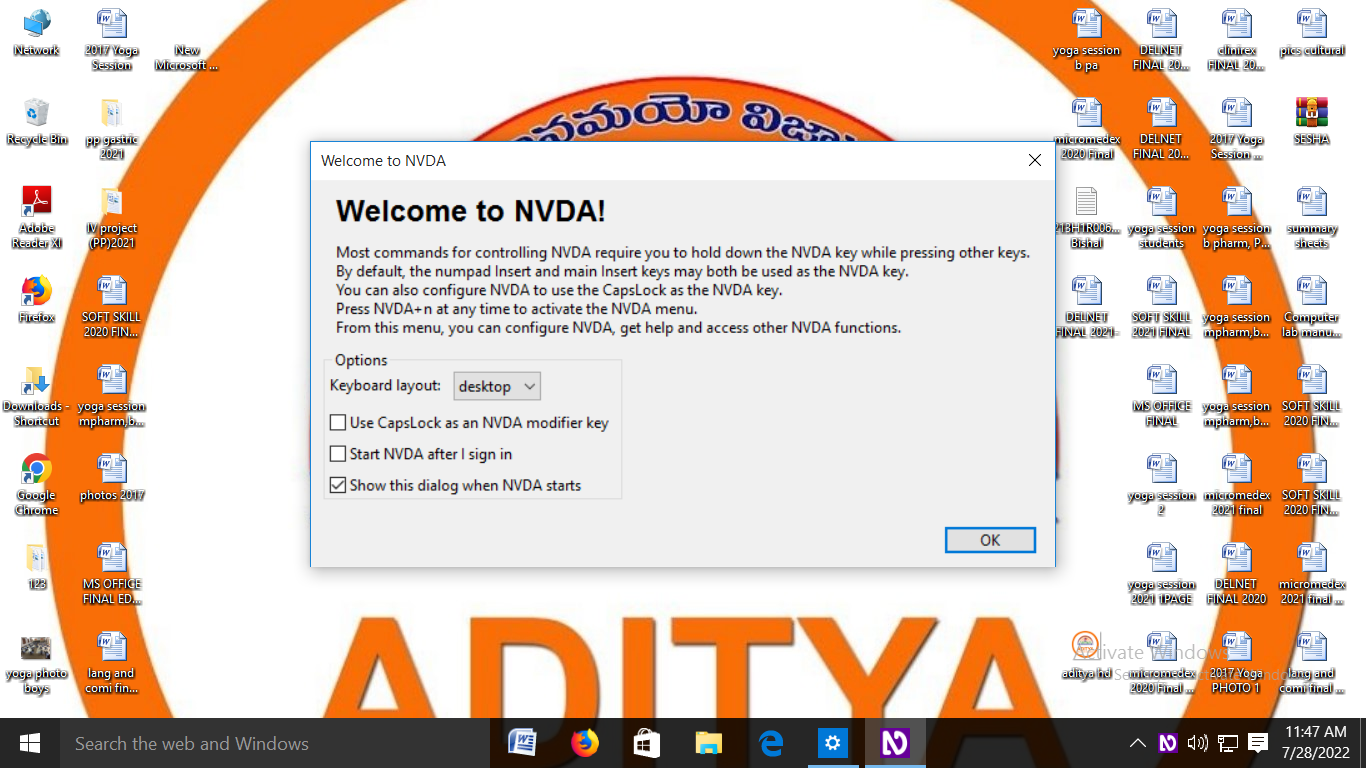1366x768 pixels.
Task: Select the Recycle Bin icon
Action: 37,121
